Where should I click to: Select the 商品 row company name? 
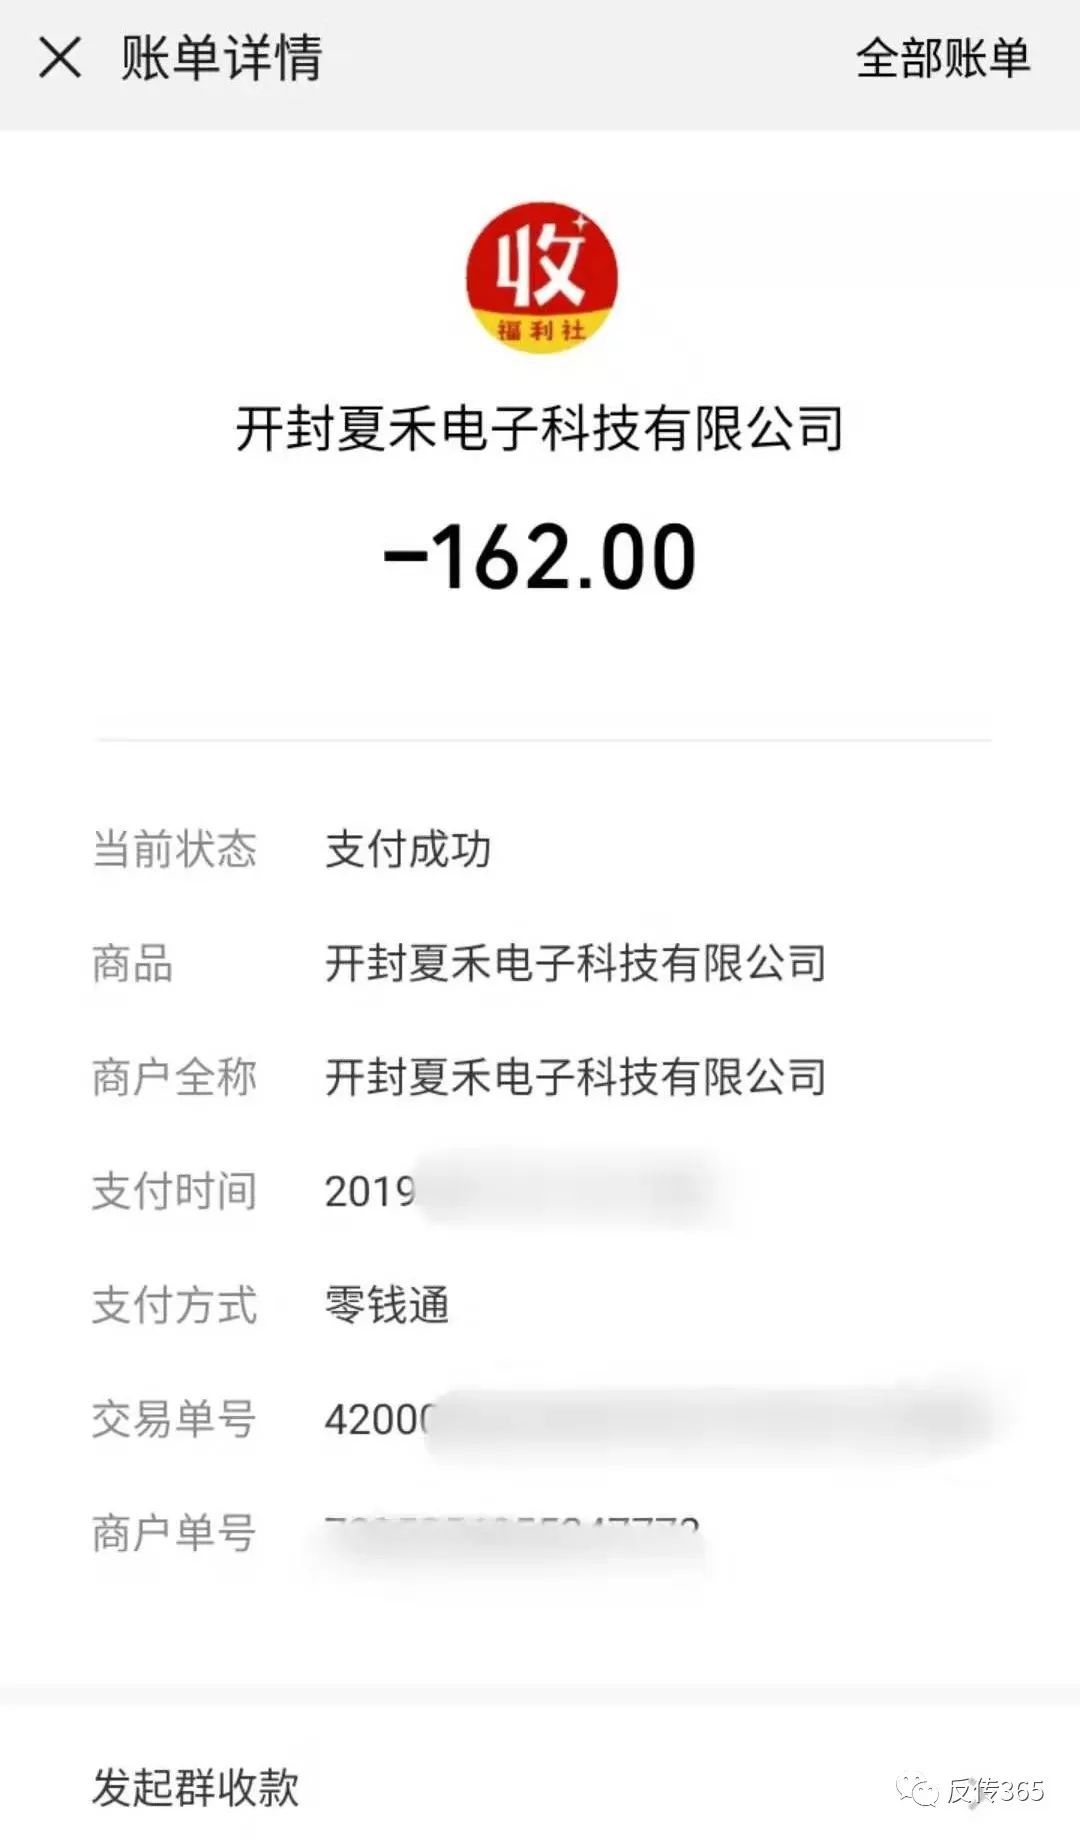[575, 963]
